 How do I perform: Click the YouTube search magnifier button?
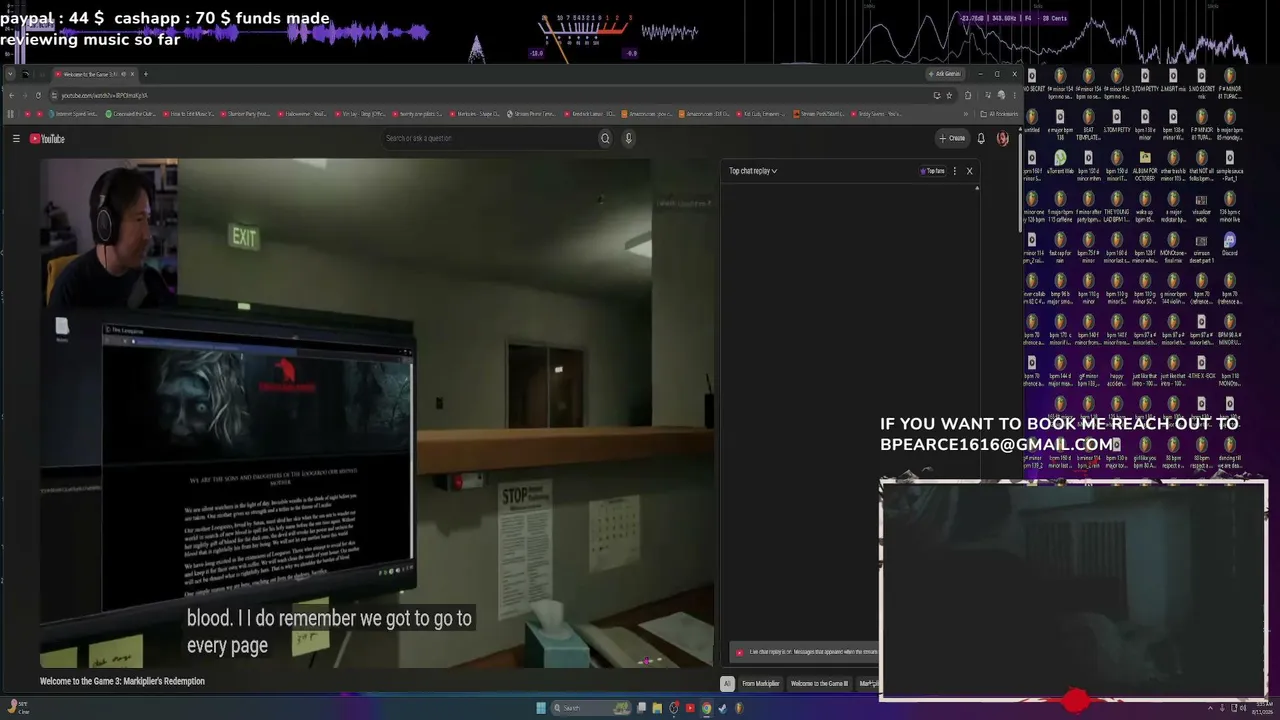(x=605, y=139)
